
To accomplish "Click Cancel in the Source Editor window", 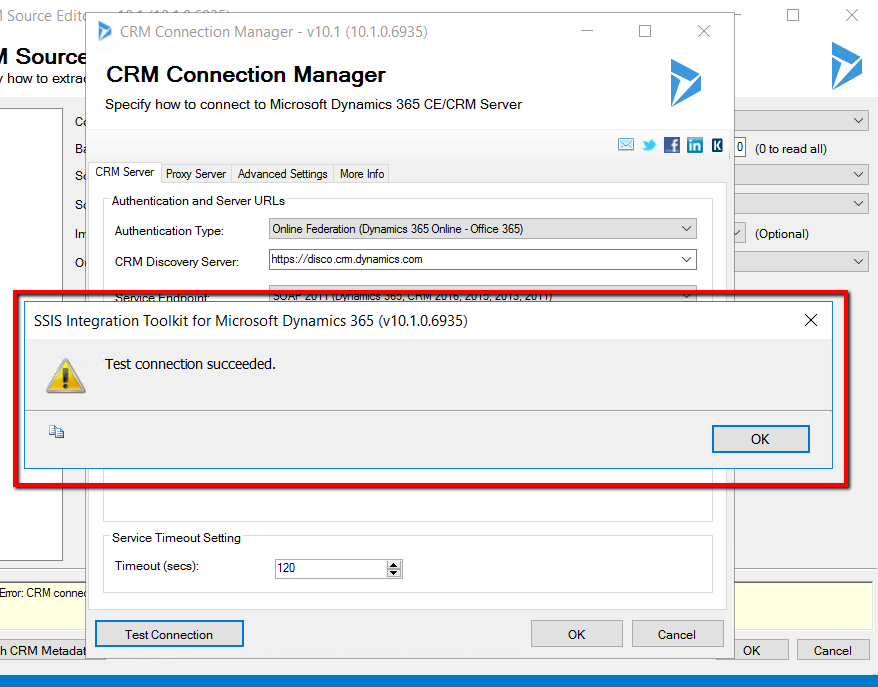I will click(833, 650).
